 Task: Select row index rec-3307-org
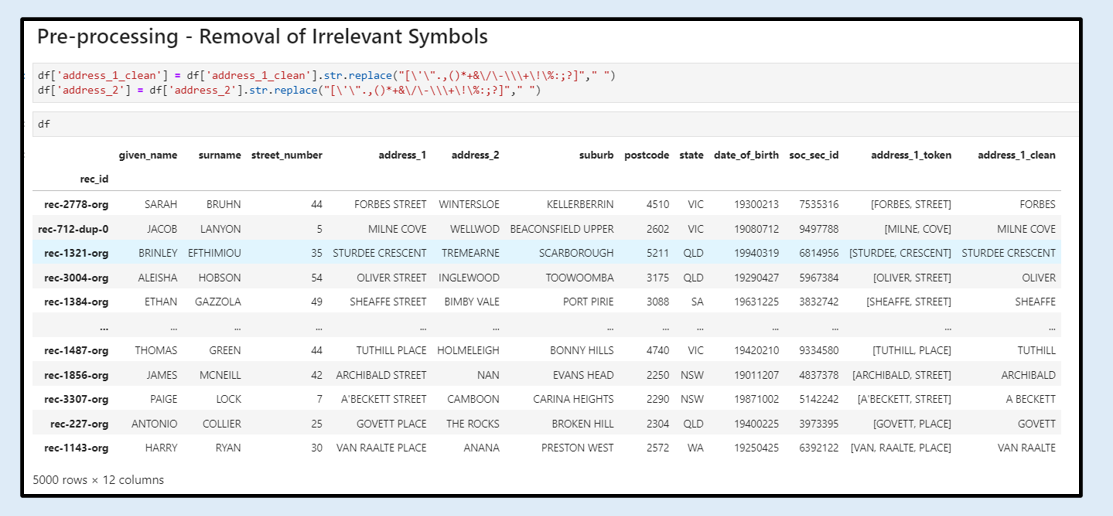coord(76,399)
